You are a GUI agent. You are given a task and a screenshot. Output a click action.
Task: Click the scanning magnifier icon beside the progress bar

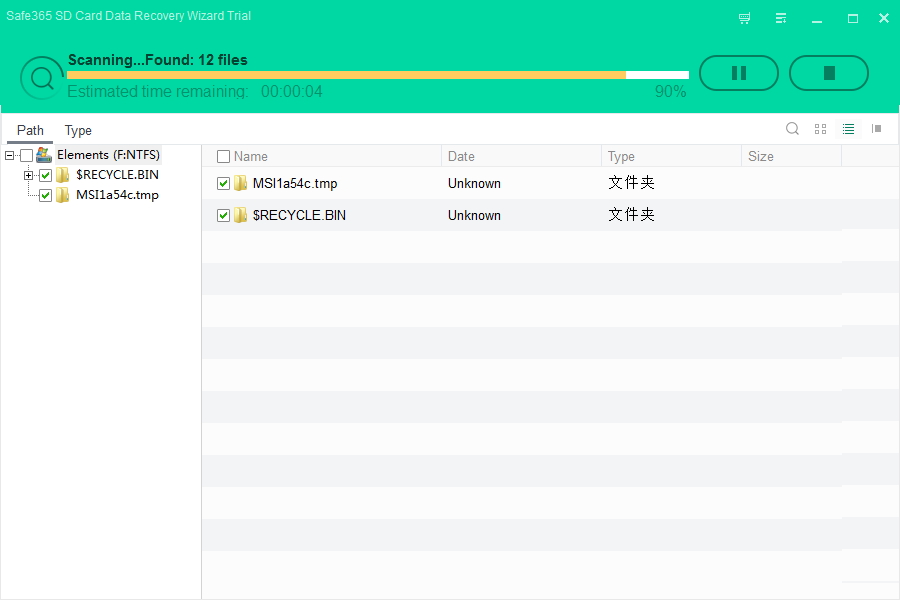[x=41, y=78]
